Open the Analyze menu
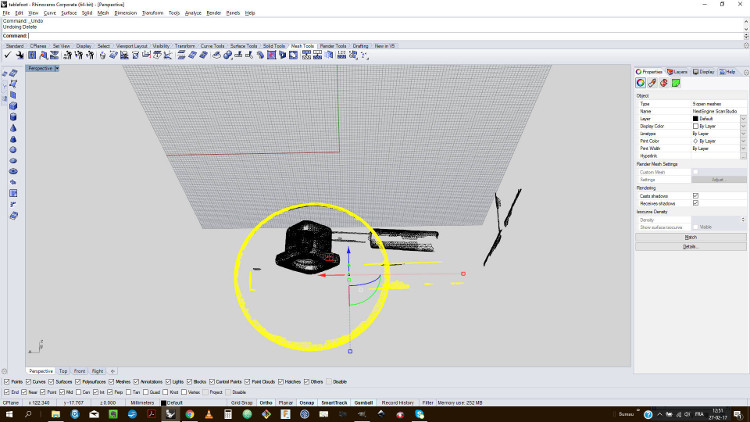This screenshot has height=422, width=750. 193,13
